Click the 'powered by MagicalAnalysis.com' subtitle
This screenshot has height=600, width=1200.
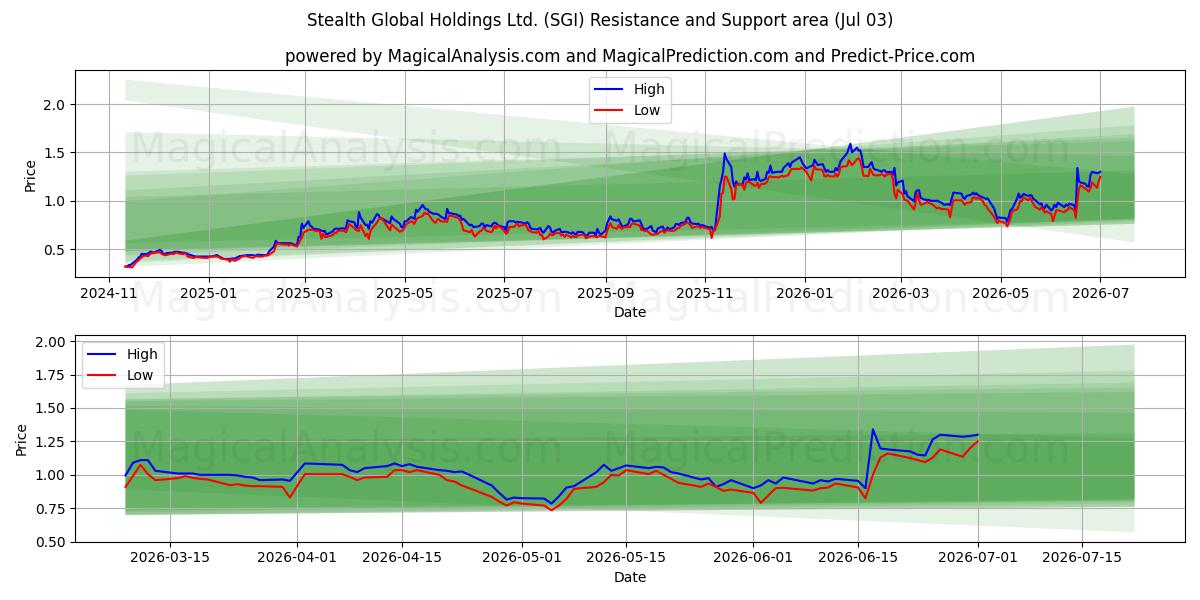point(629,56)
